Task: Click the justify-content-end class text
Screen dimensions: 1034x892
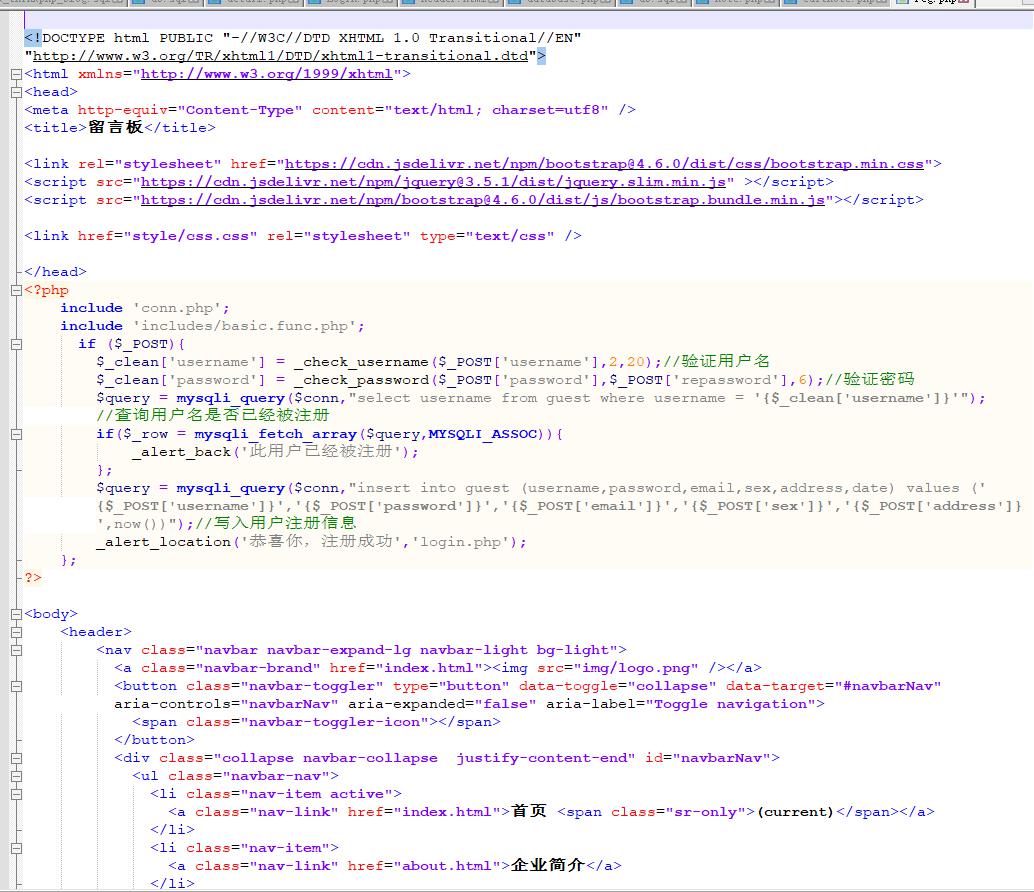Action: [x=541, y=758]
